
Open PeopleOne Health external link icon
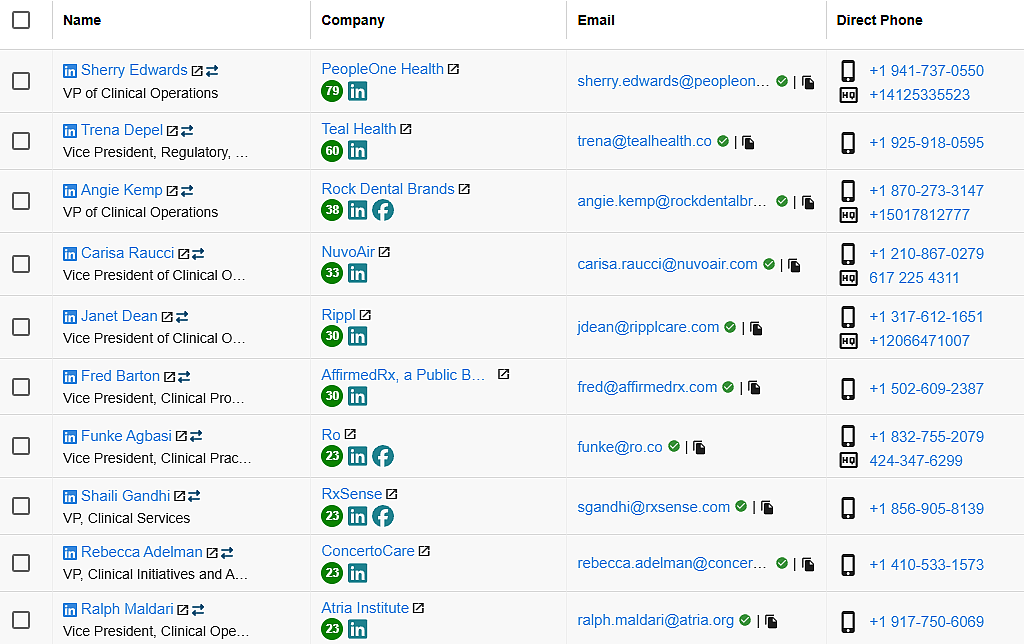453,69
